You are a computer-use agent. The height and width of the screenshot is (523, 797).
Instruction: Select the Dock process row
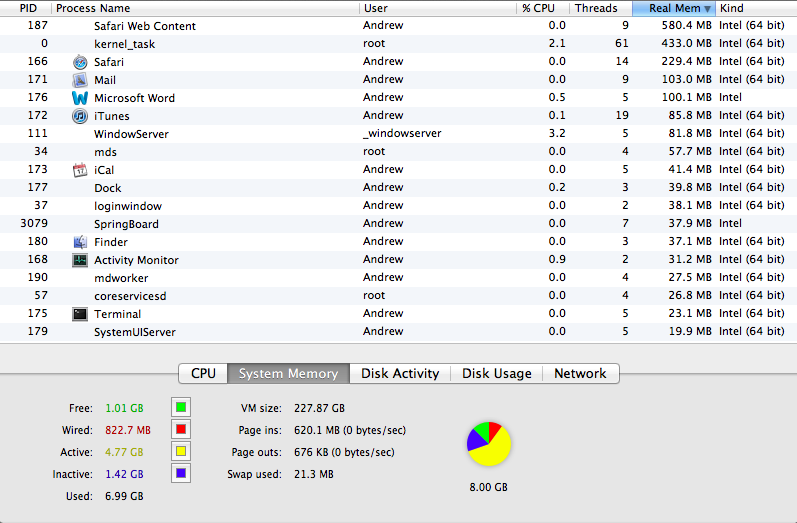coord(398,188)
